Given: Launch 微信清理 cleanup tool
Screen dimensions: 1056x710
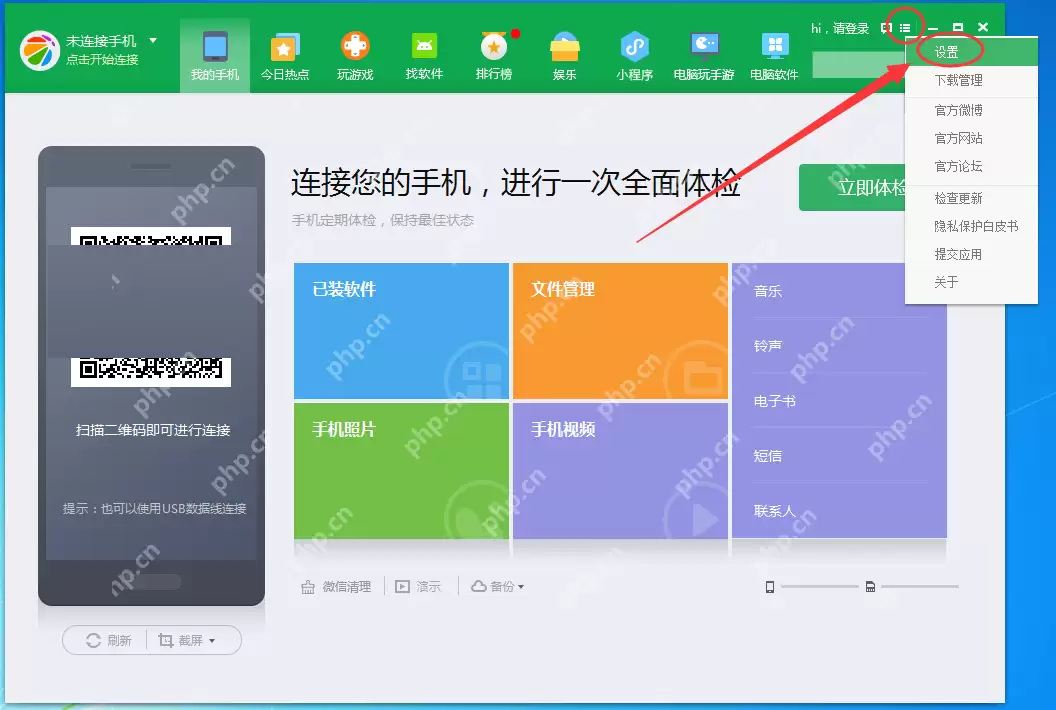Looking at the screenshot, I should [x=336, y=586].
